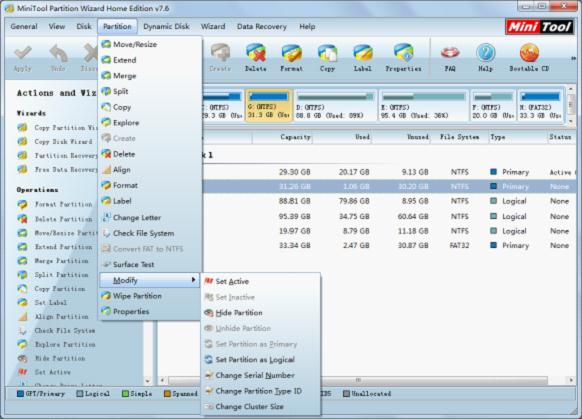The image size is (582, 419).
Task: Choose Surface Test menu entry
Action: click(150, 265)
